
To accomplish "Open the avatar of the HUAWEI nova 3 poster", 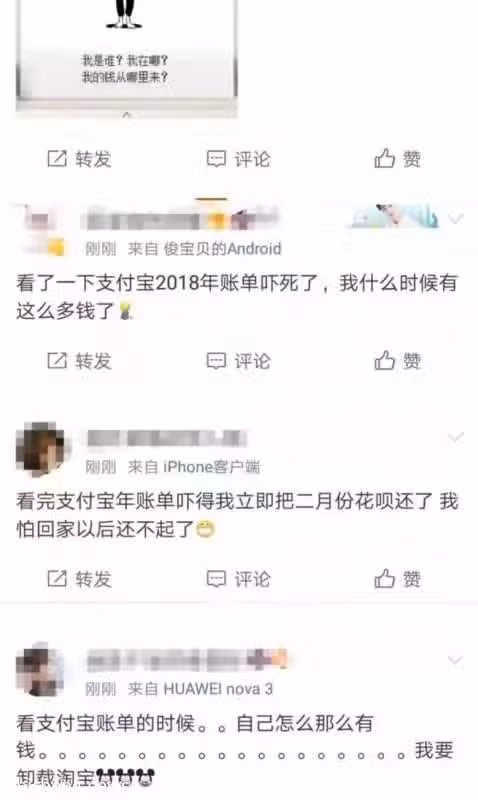I will tap(40, 670).
